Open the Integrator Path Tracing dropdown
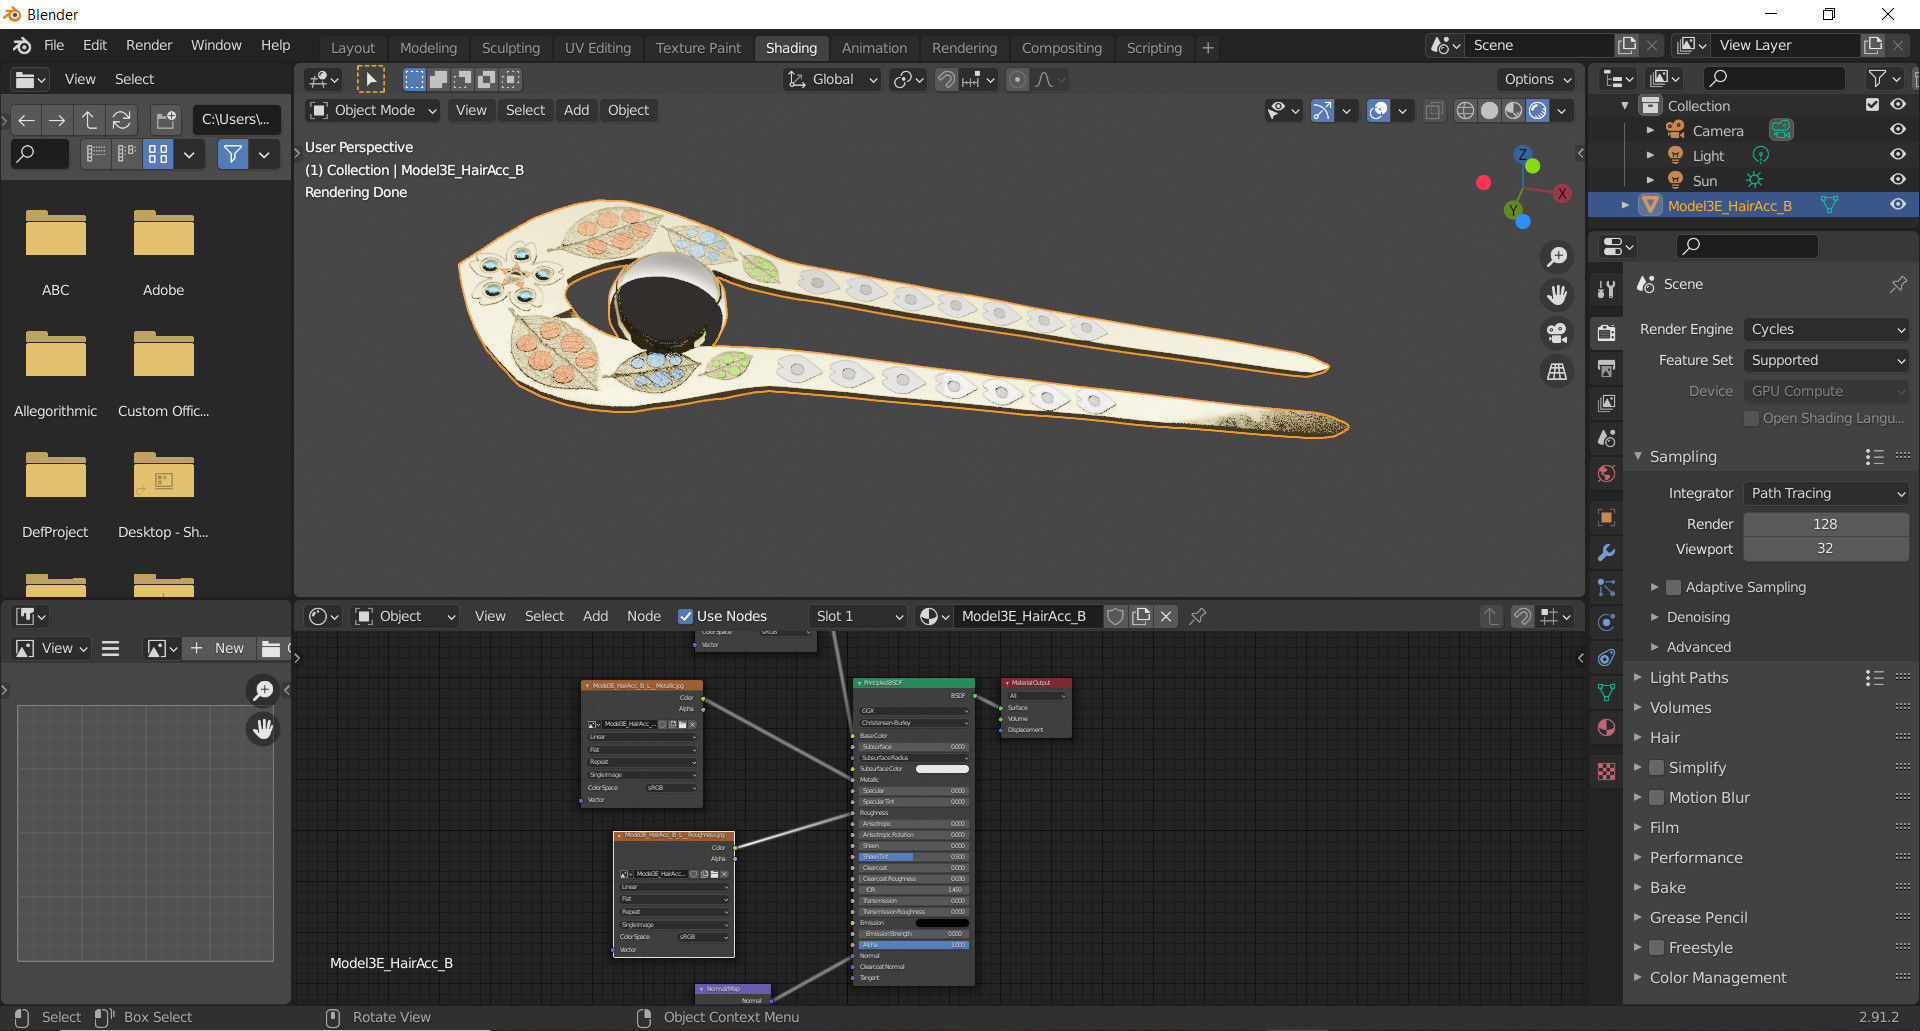The image size is (1920, 1031). [x=1826, y=493]
